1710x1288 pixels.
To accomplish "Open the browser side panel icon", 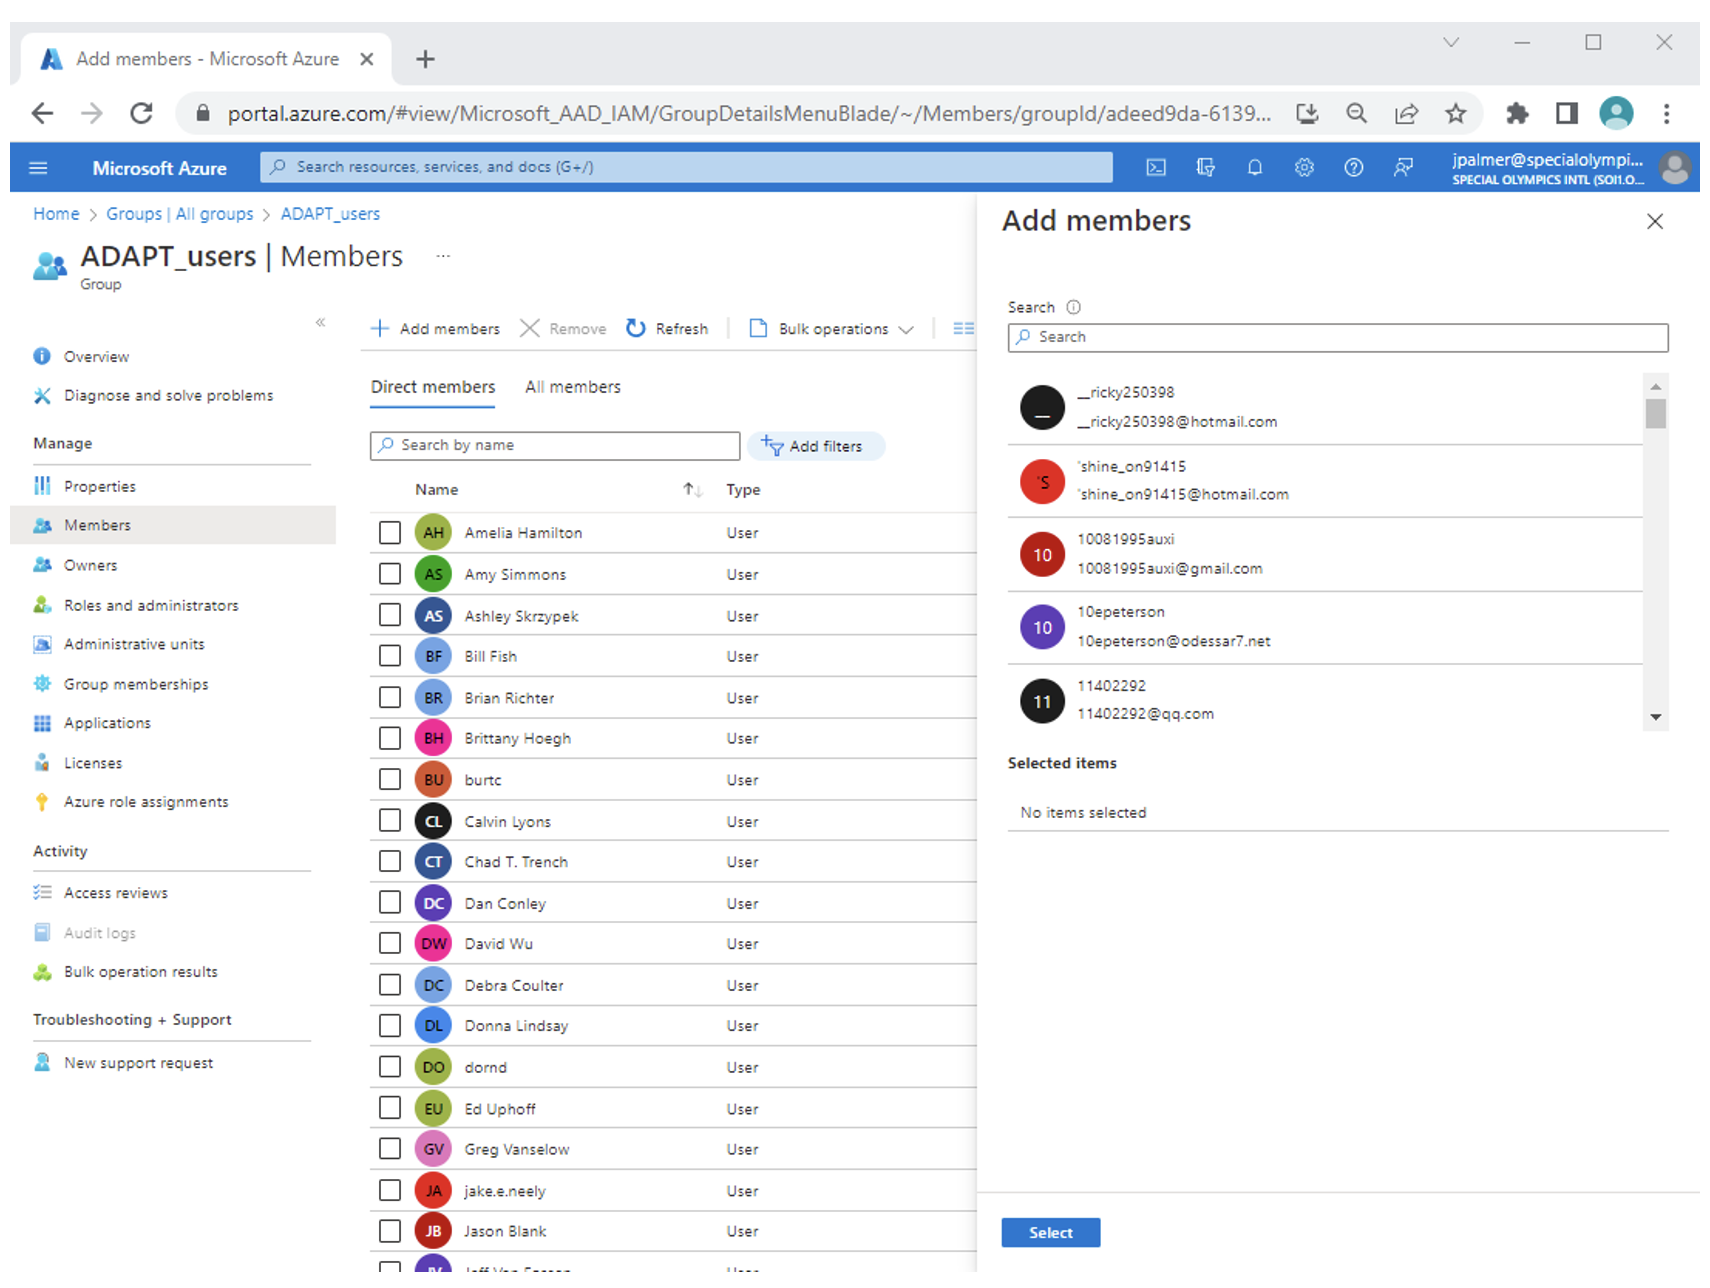I will (1566, 113).
